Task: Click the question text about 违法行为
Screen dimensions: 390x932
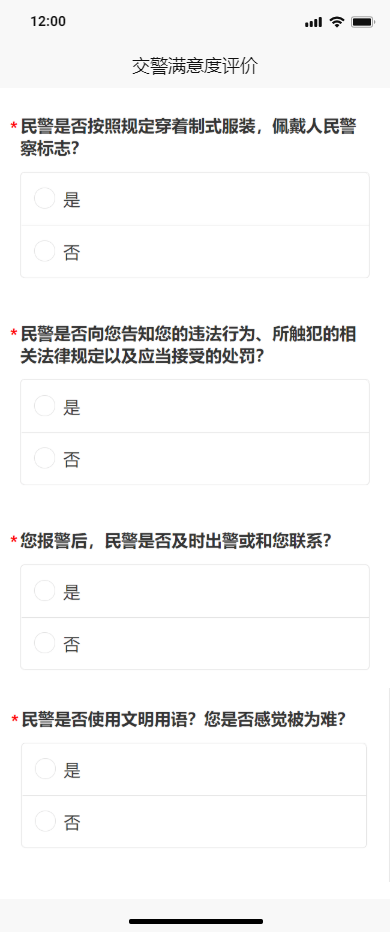Action: [188, 345]
